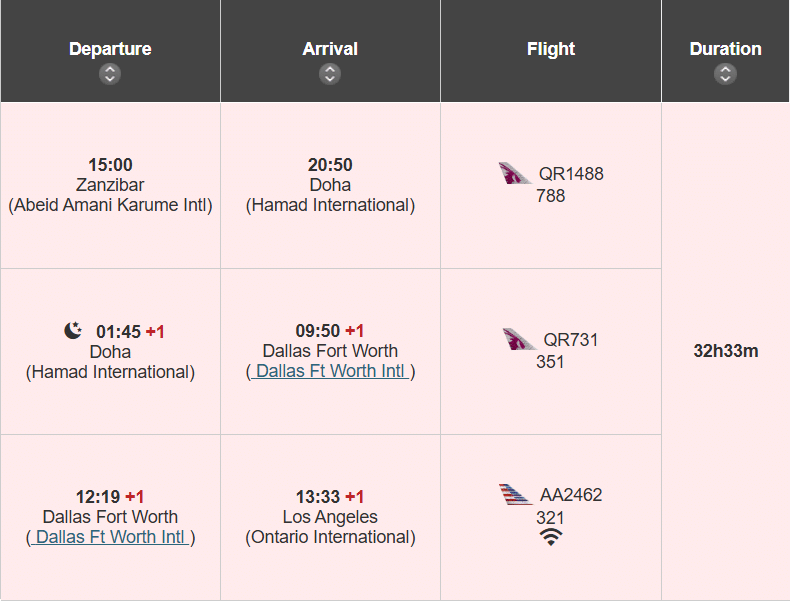Click the 13:33 Los Angeles arrival cell
Viewport: 800px width, 601px height.
click(330, 517)
